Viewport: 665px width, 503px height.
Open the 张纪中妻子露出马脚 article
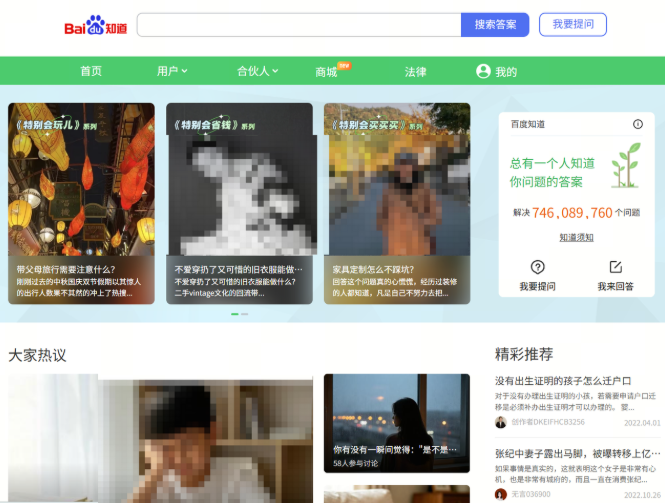tap(578, 454)
